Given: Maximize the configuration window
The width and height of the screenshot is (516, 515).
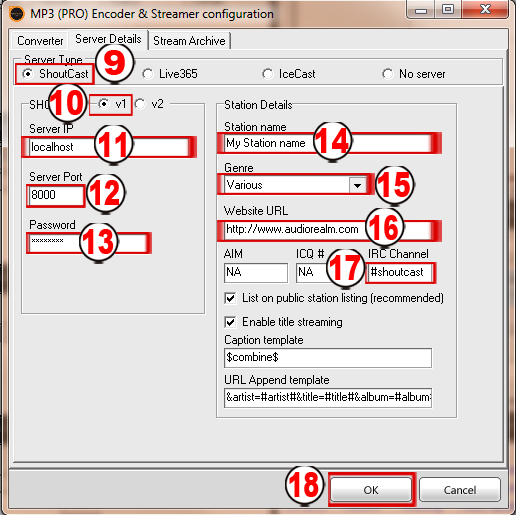Looking at the screenshot, I should (x=448, y=10).
